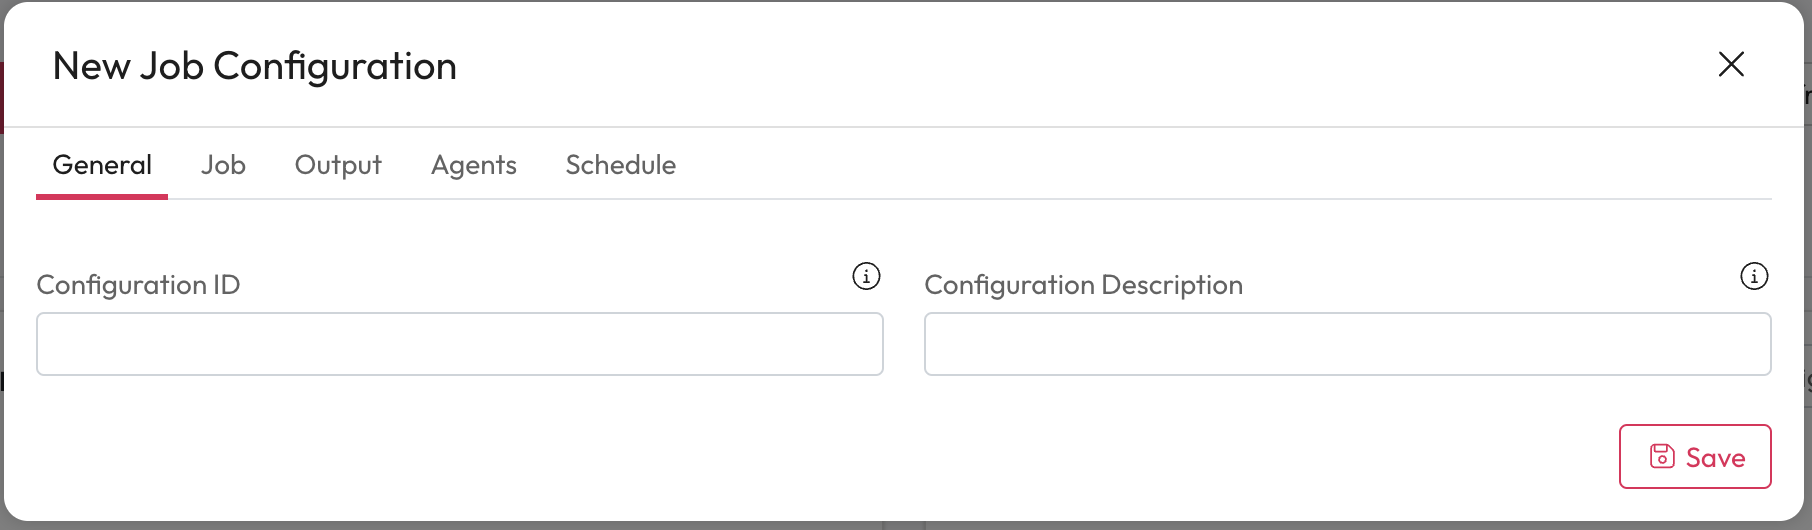This screenshot has height=530, width=1812.
Task: Show info tooltip for Configuration ID
Action: click(866, 276)
